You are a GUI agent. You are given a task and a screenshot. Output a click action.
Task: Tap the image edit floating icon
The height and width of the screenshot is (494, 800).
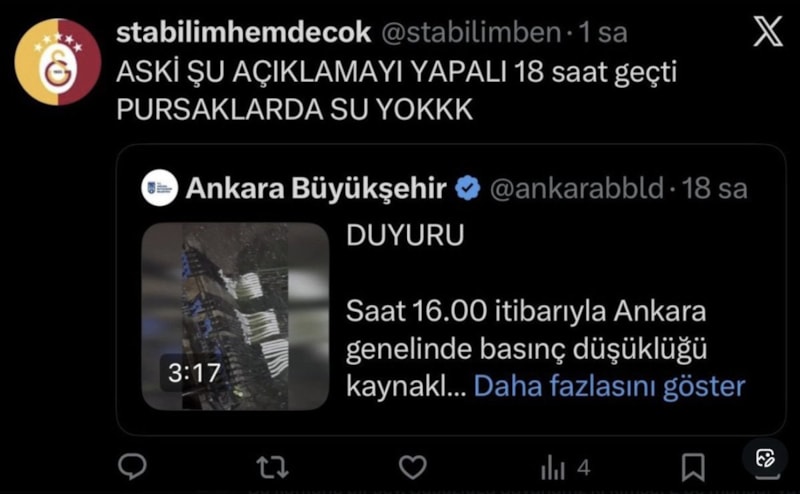click(x=765, y=458)
